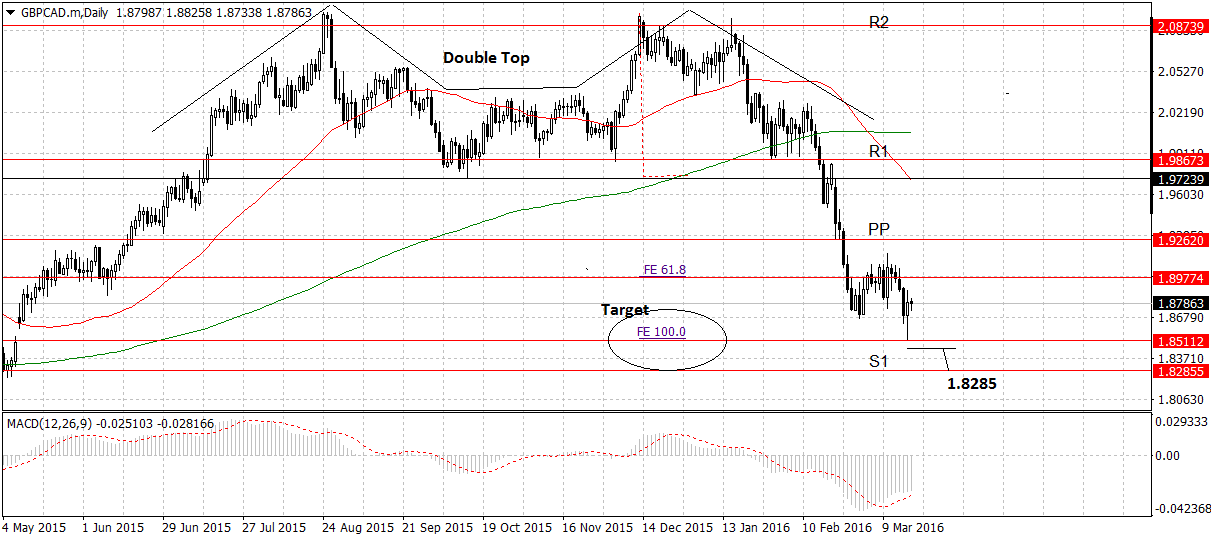1211x540 pixels.
Task: Click the bold 1.8285 price annotation
Action: pos(971,383)
